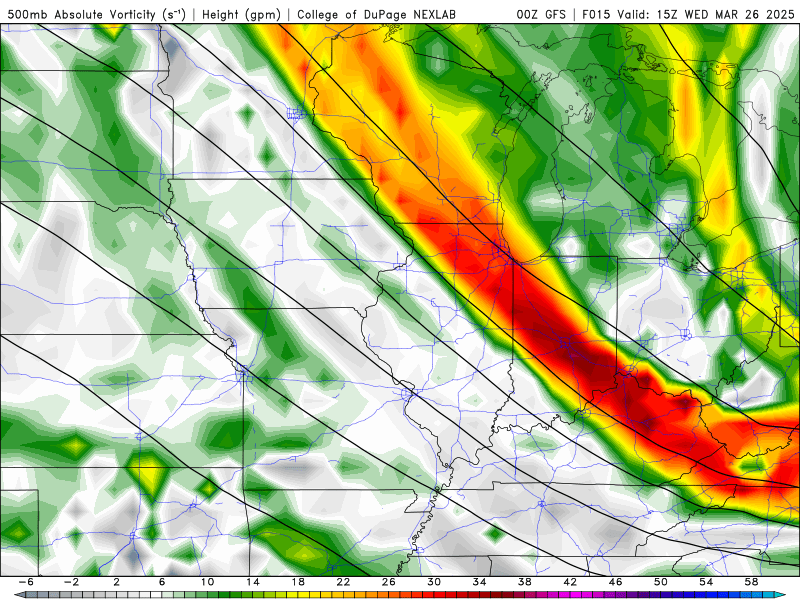Select the 42 legend value
The height and width of the screenshot is (600, 800).
[x=570, y=582]
